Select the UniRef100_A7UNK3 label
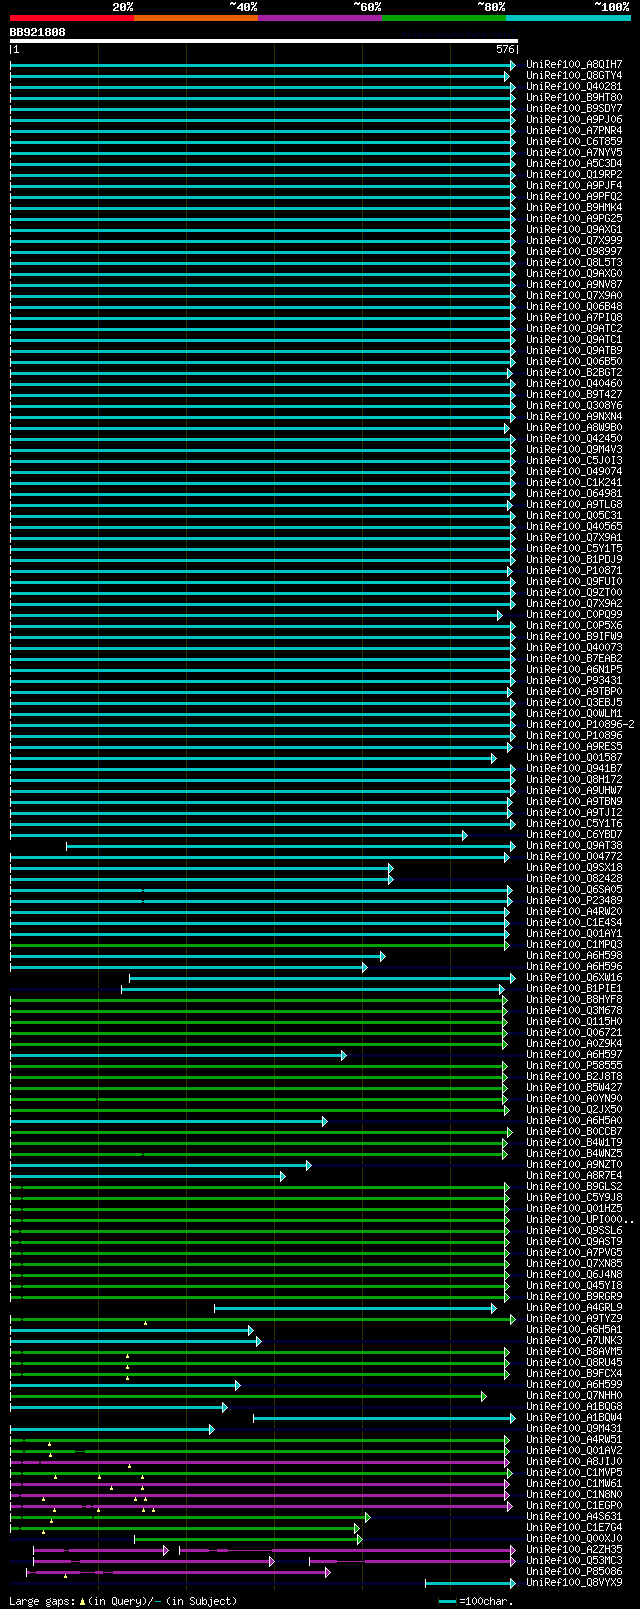 [574, 1340]
